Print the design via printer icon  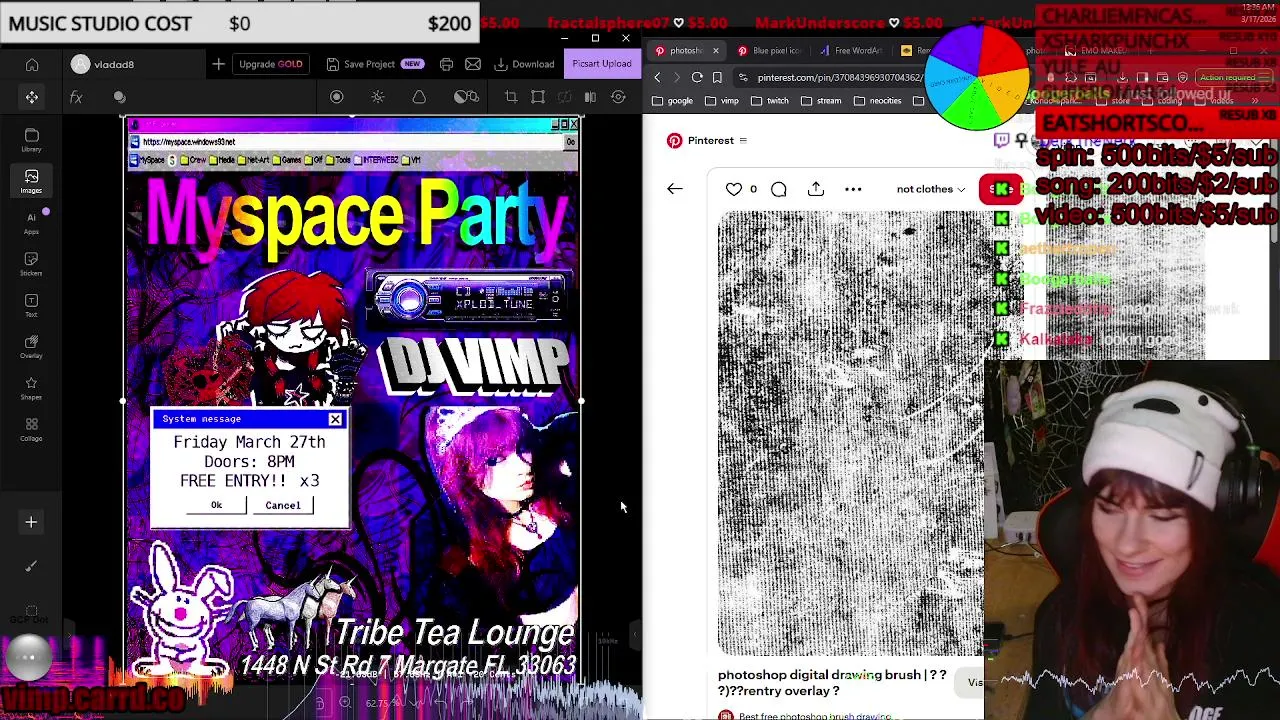point(446,65)
